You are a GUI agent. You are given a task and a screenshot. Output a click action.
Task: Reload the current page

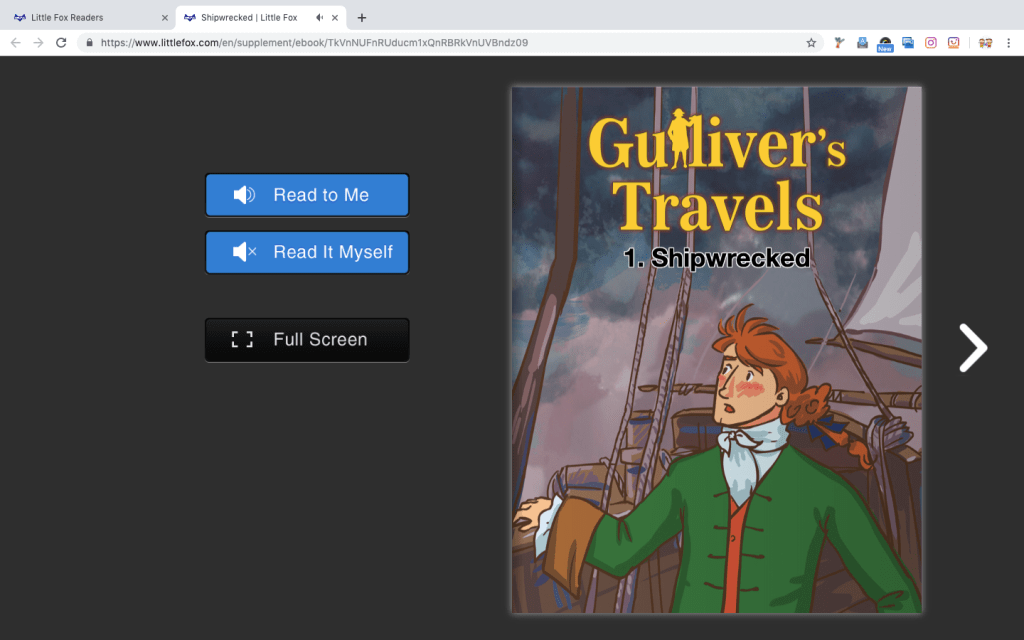click(61, 43)
